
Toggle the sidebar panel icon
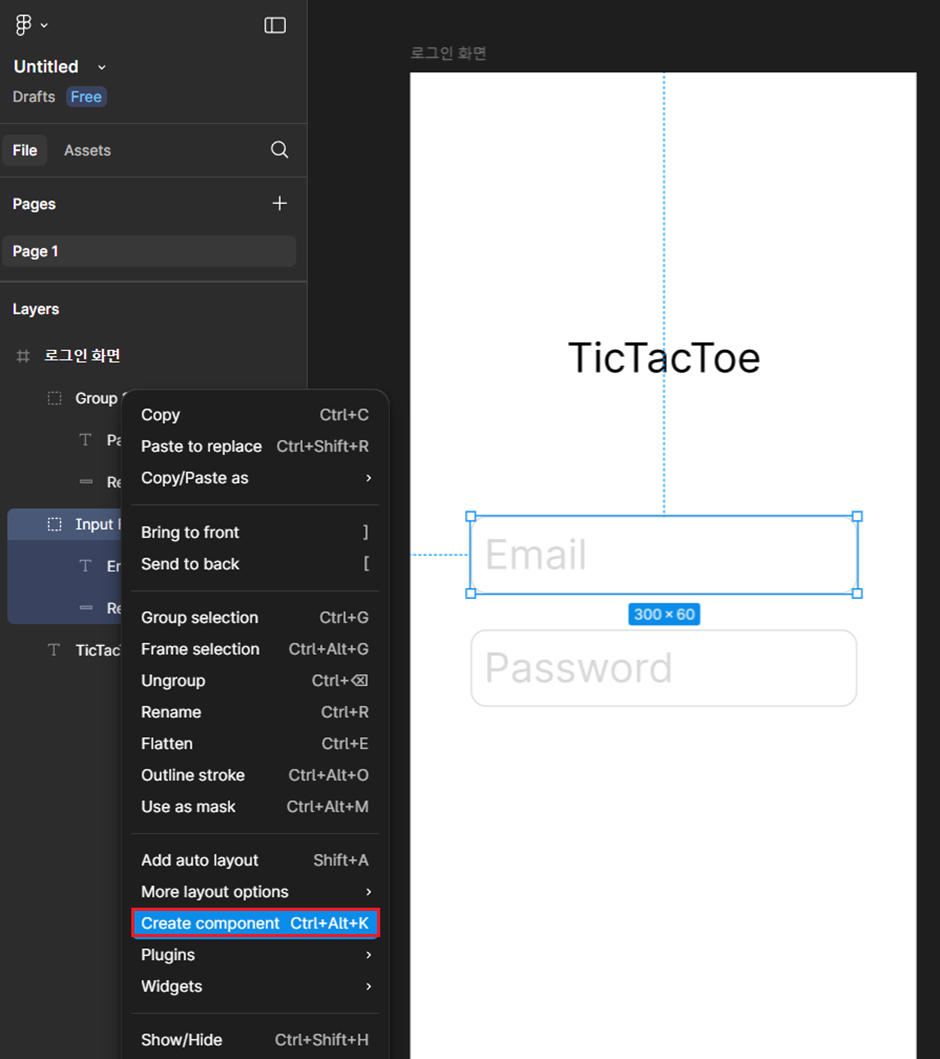pyautogui.click(x=275, y=25)
